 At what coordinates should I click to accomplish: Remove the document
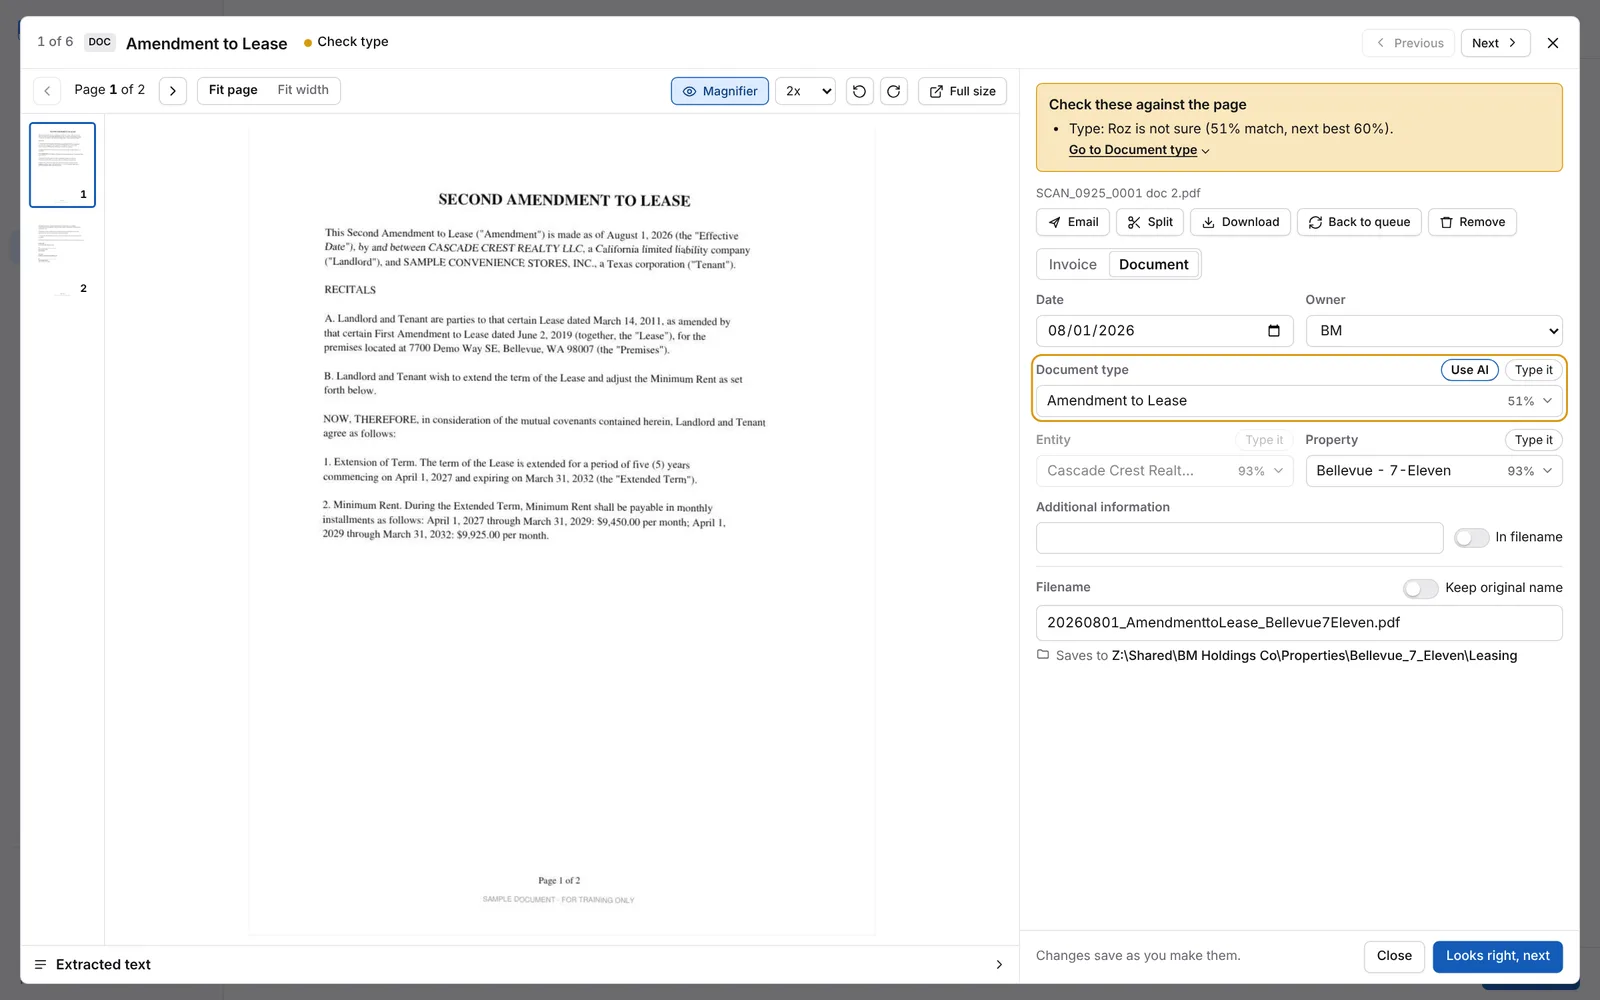pos(1472,222)
